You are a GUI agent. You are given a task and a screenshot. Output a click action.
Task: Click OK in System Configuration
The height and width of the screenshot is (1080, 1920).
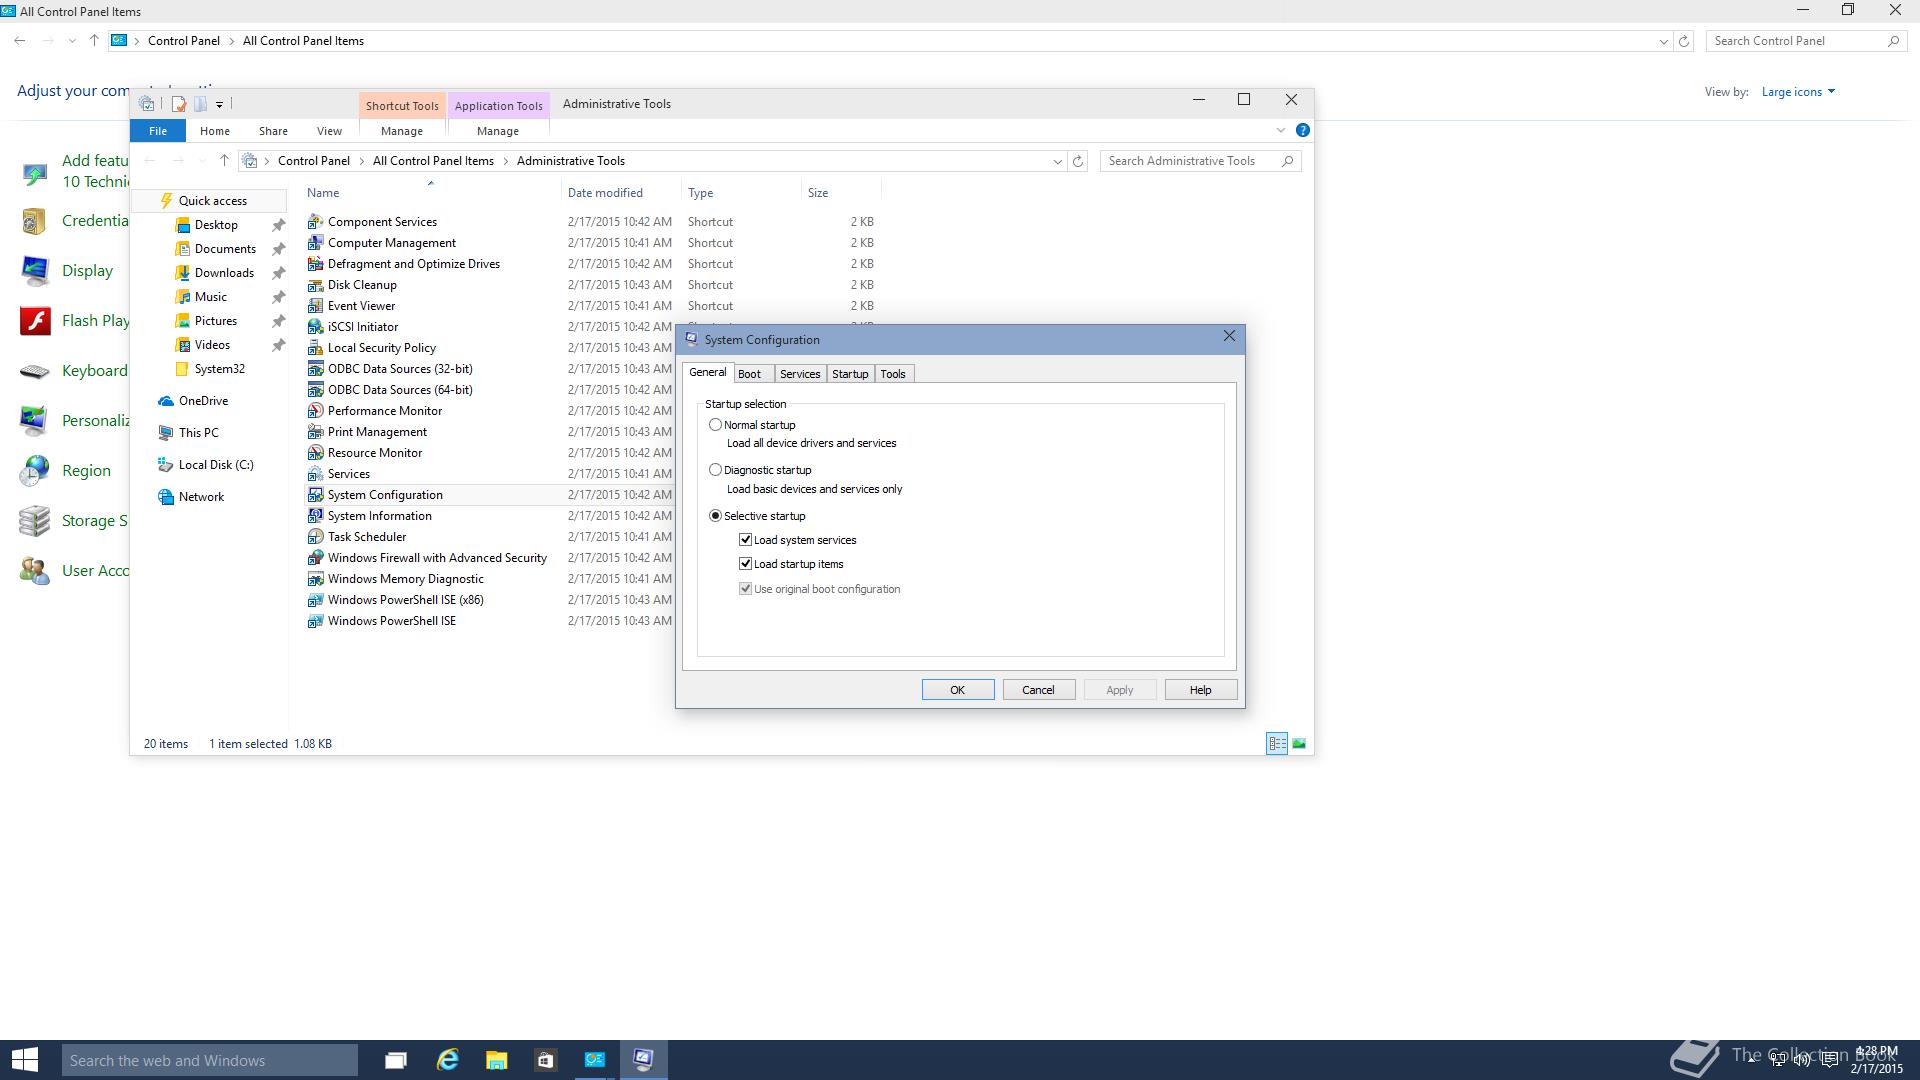click(957, 690)
